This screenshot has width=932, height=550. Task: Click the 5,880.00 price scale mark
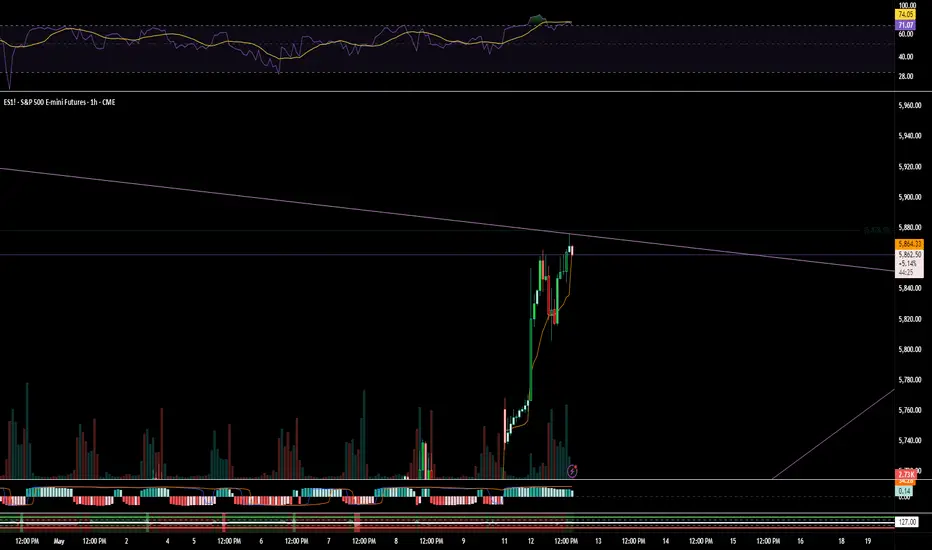909,227
